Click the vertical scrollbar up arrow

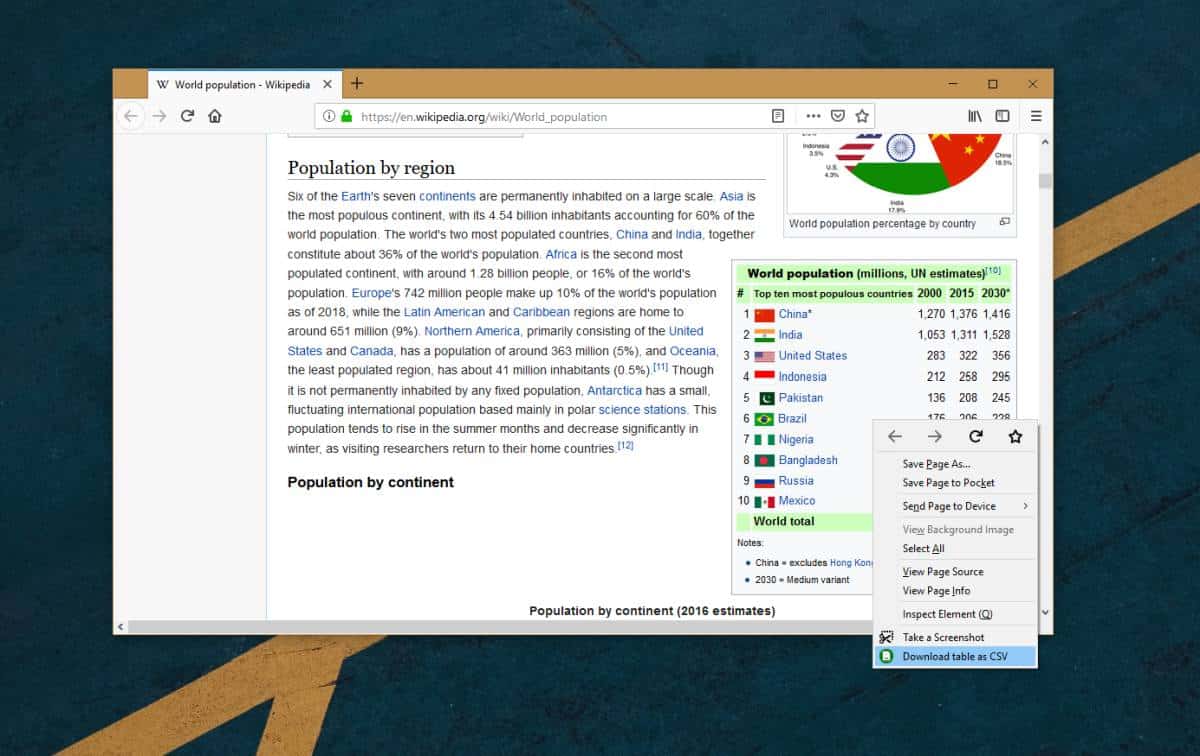click(1045, 142)
